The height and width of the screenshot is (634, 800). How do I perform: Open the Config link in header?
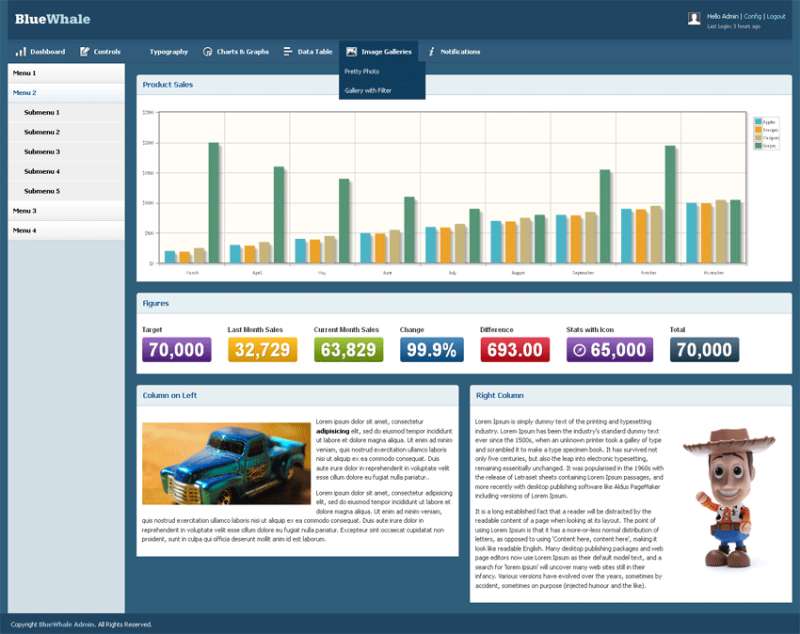(x=752, y=17)
